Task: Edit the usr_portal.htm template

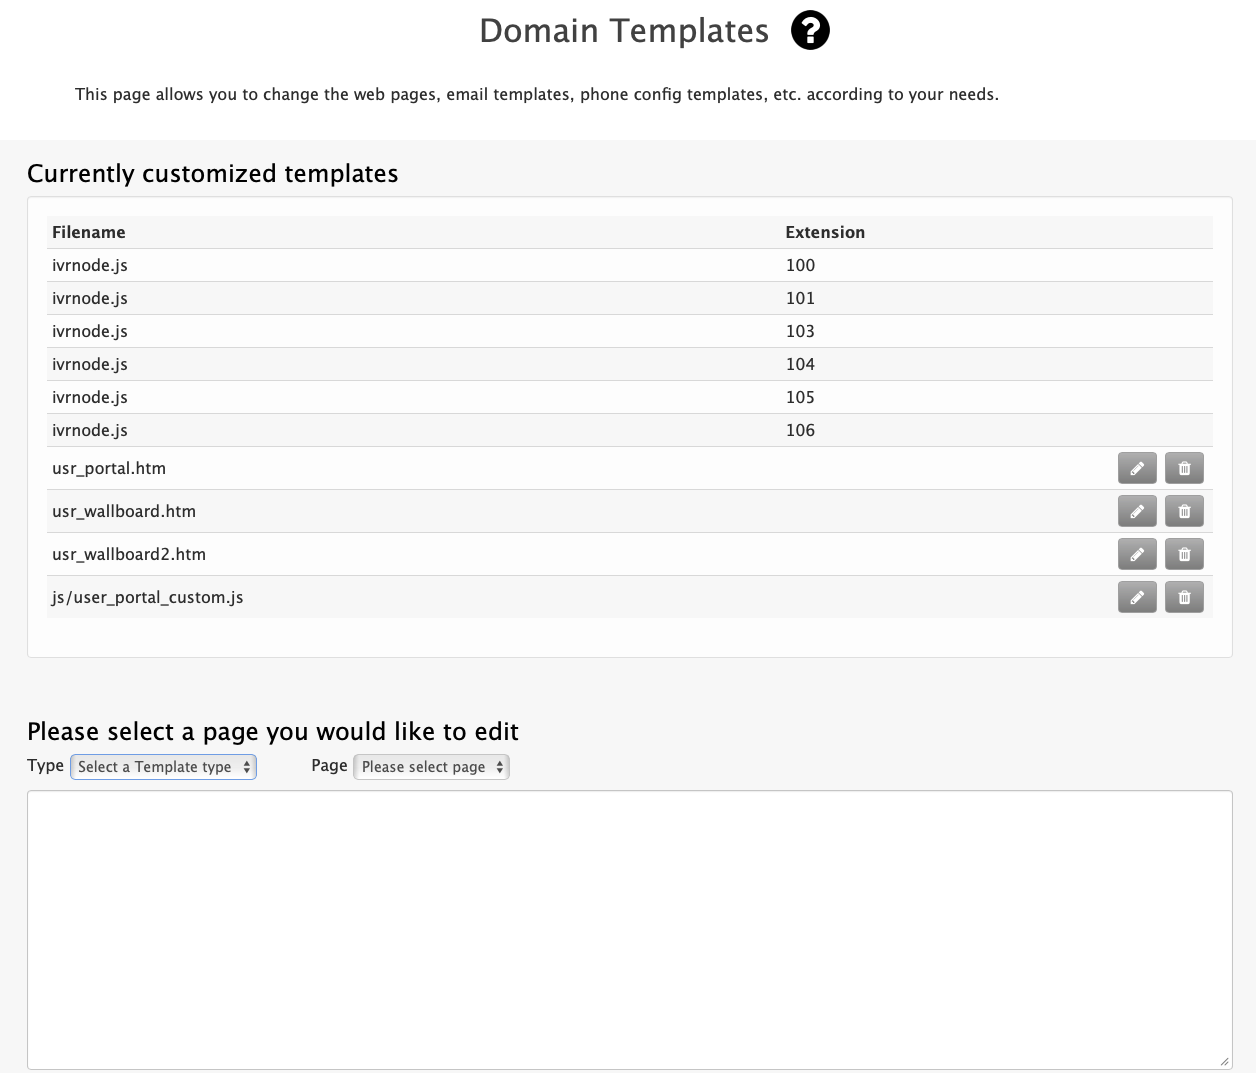Action: 1137,467
